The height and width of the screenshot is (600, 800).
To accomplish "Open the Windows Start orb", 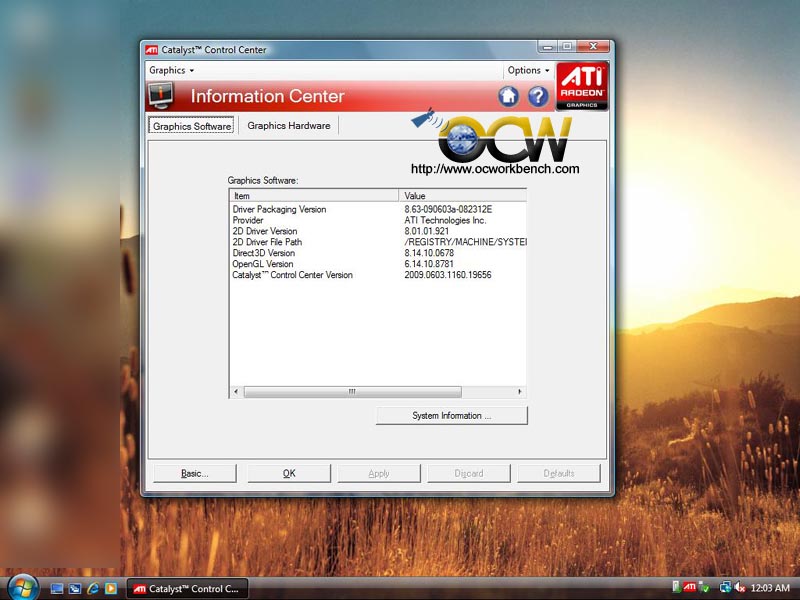I will 22,588.
